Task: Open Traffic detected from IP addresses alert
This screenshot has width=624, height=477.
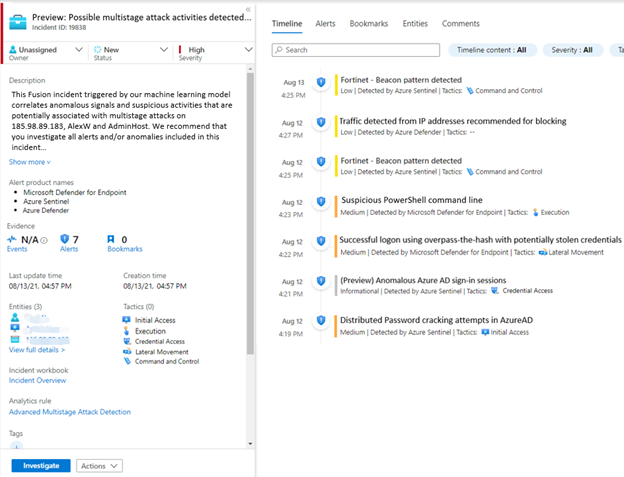Action: coord(453,121)
